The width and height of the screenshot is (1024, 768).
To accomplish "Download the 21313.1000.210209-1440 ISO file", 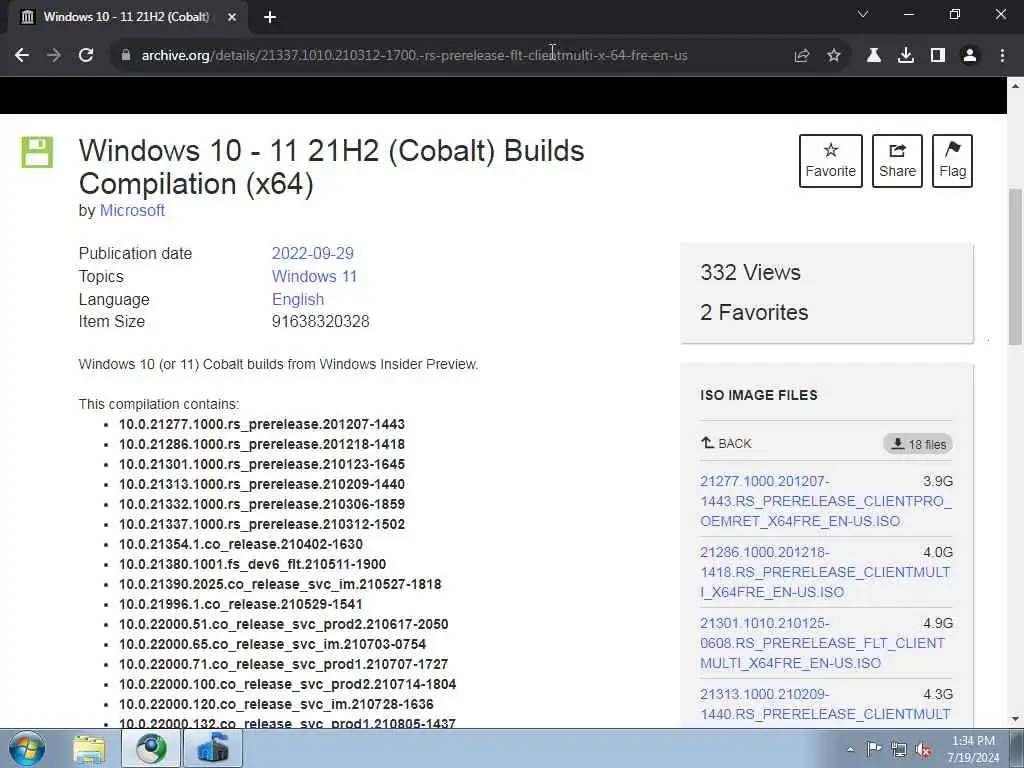I will [825, 704].
